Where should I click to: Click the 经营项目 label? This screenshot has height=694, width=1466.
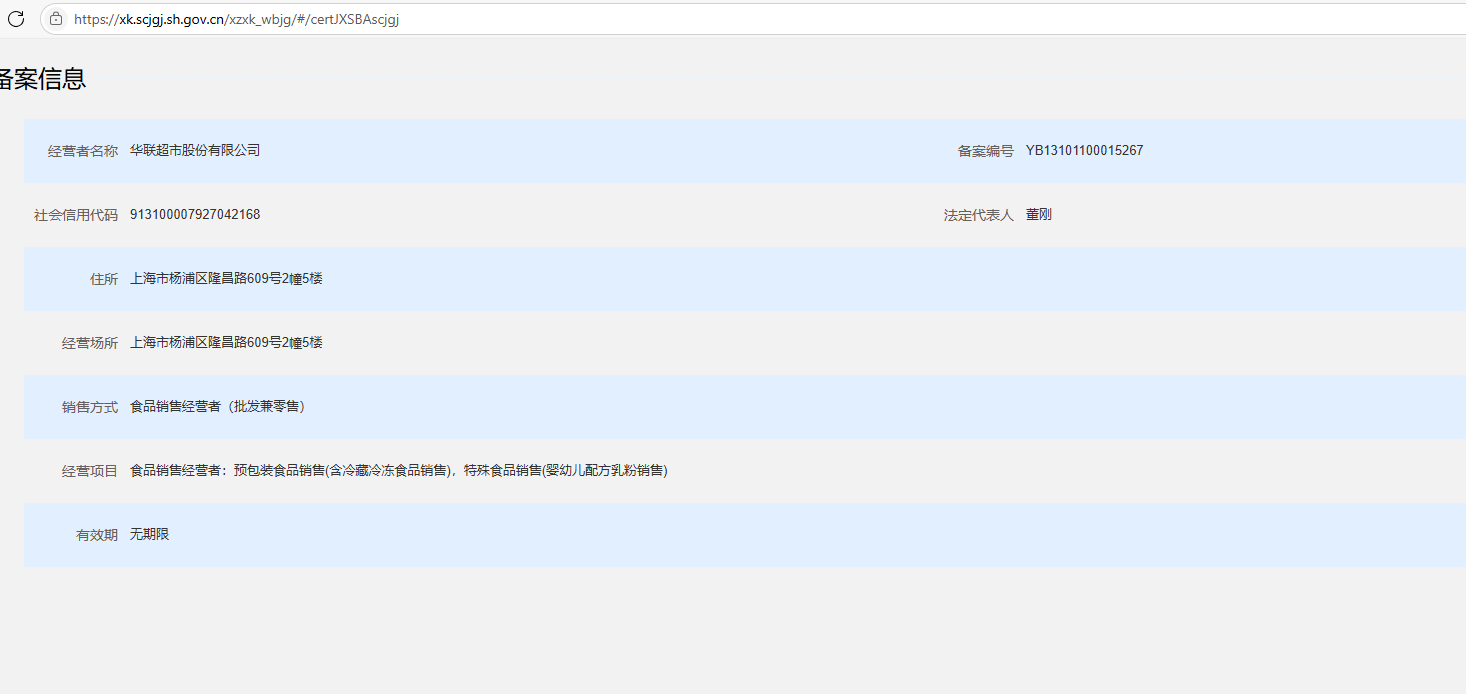[x=90, y=471]
